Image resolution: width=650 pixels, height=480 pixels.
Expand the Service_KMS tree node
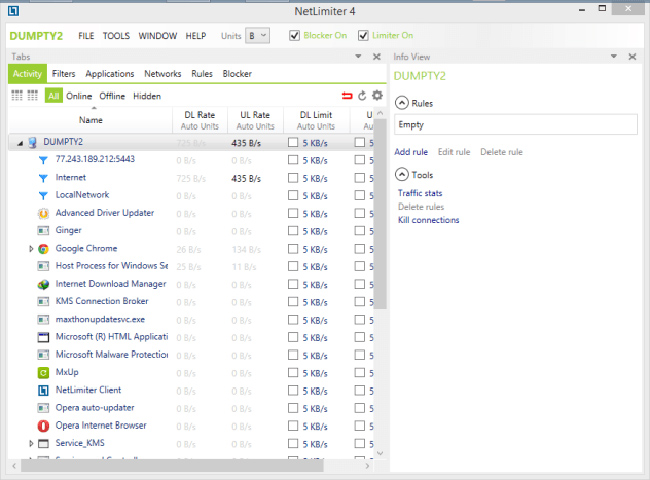(31, 444)
